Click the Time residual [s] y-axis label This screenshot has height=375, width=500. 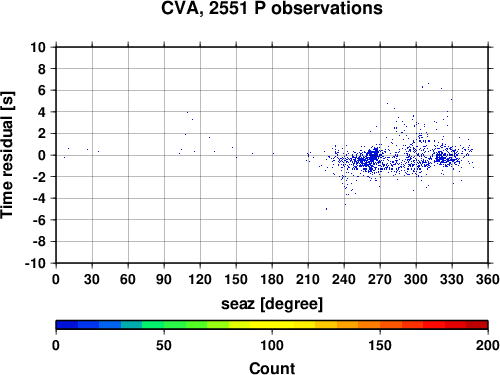[x=7, y=155]
